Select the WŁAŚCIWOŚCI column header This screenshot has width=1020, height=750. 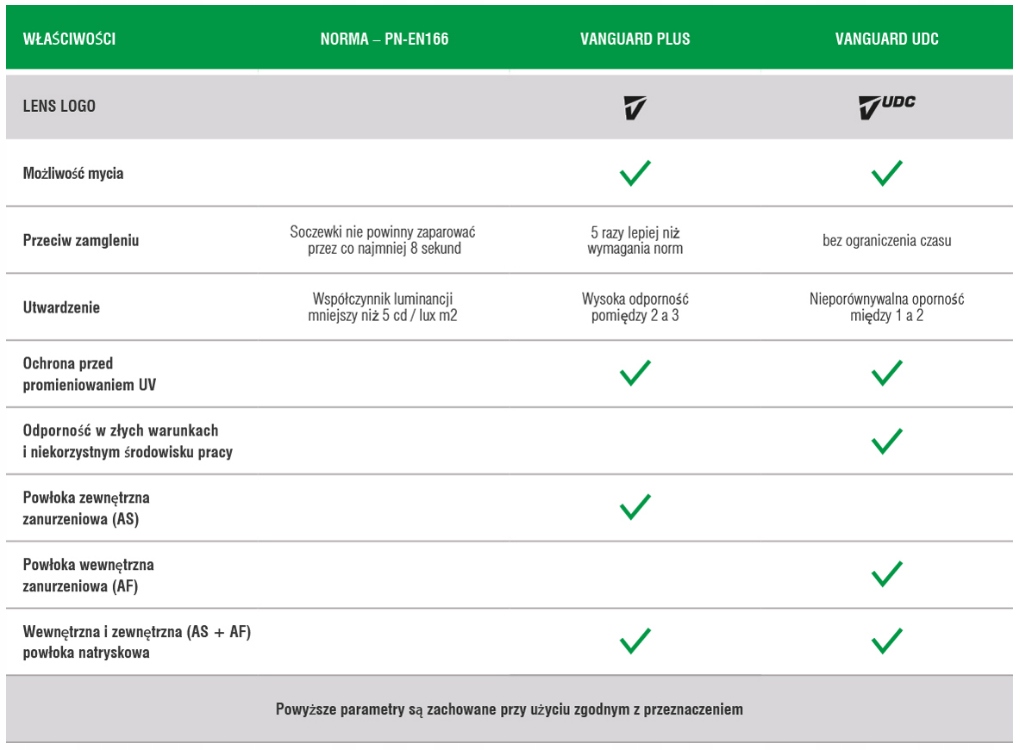[x=69, y=39]
